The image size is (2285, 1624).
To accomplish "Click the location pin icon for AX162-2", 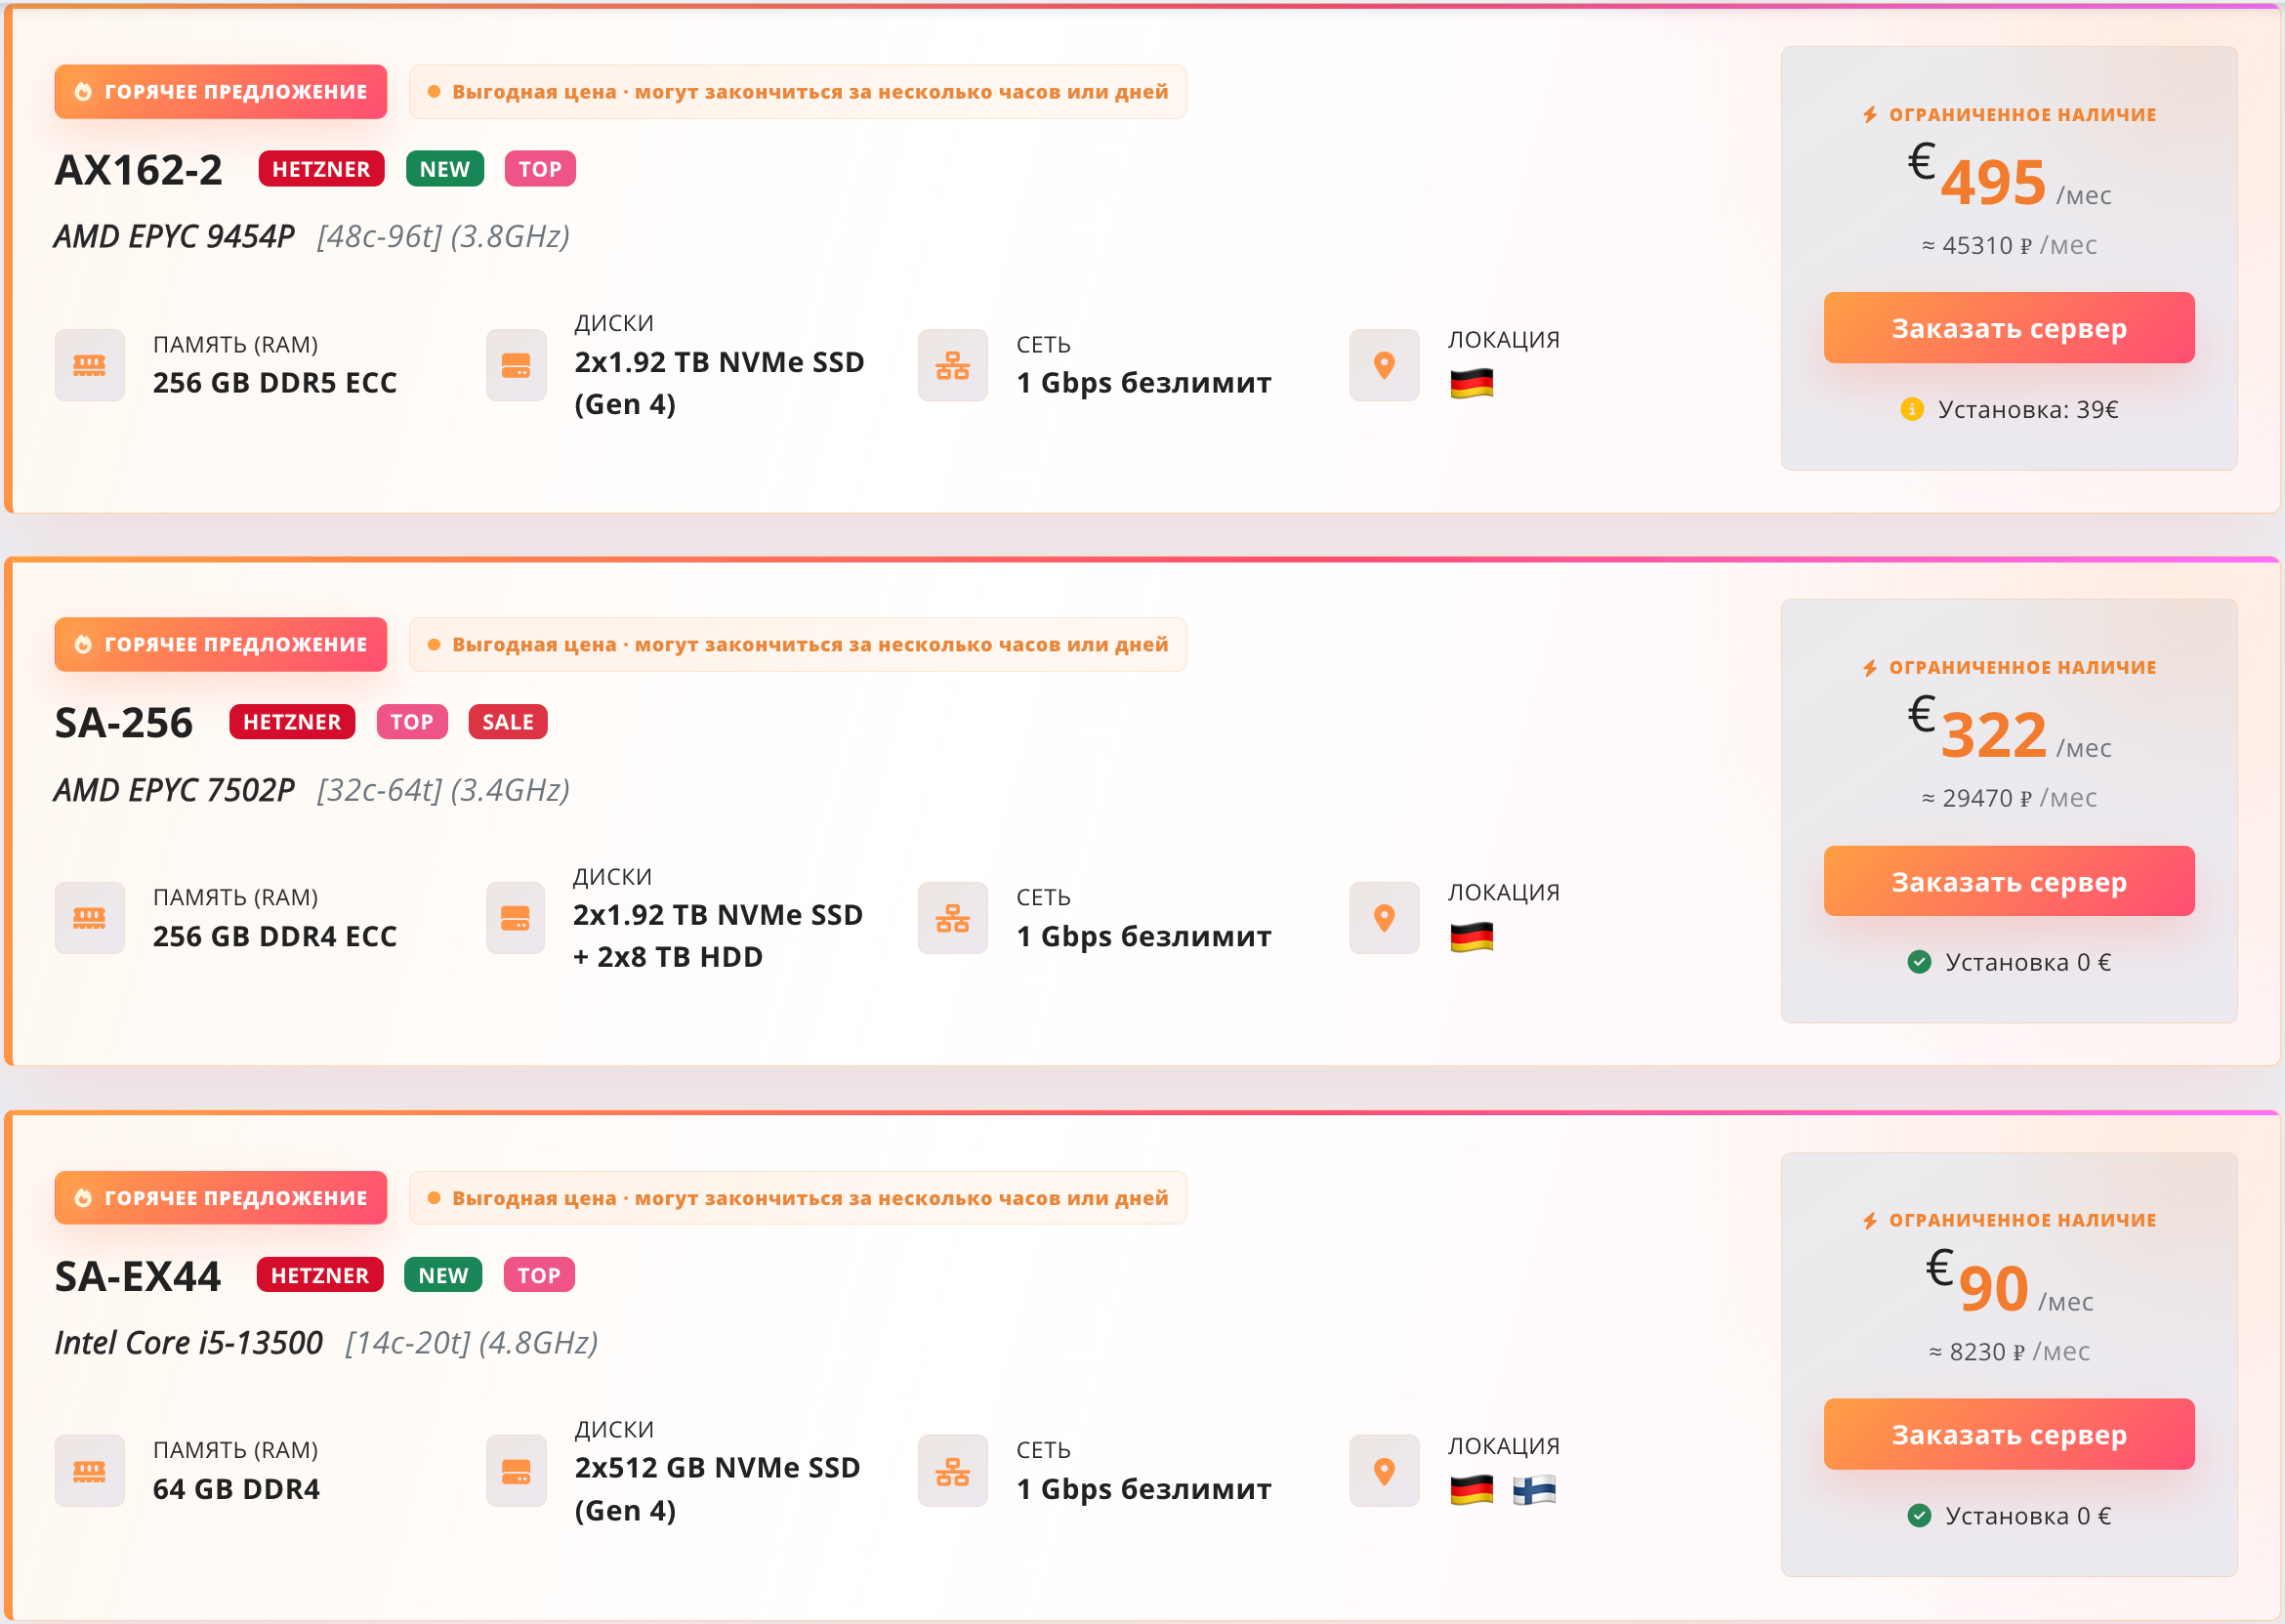I will click(x=1384, y=365).
